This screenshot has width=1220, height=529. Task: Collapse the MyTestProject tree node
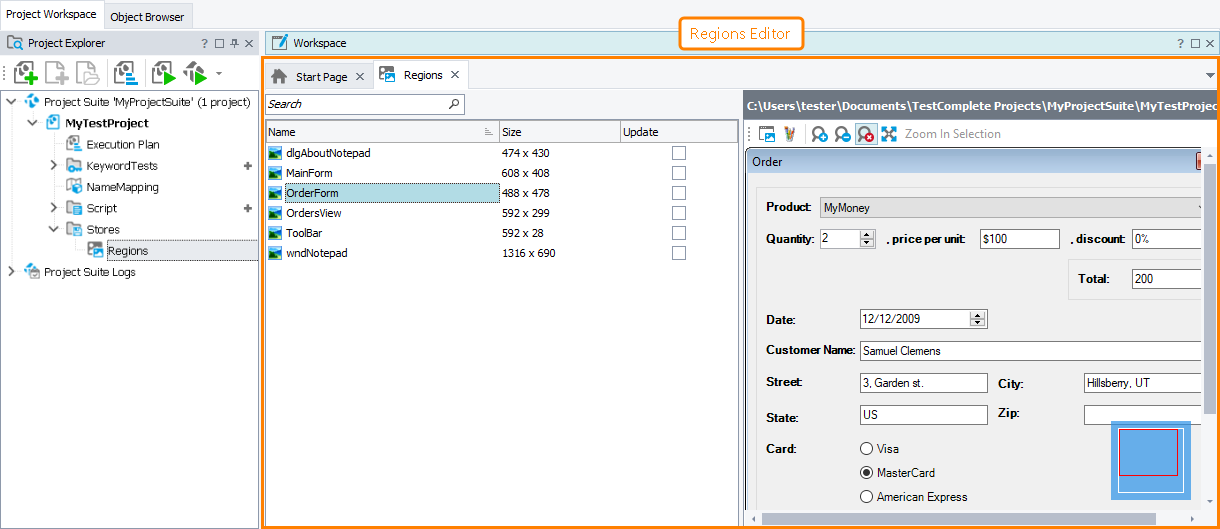pos(33,123)
